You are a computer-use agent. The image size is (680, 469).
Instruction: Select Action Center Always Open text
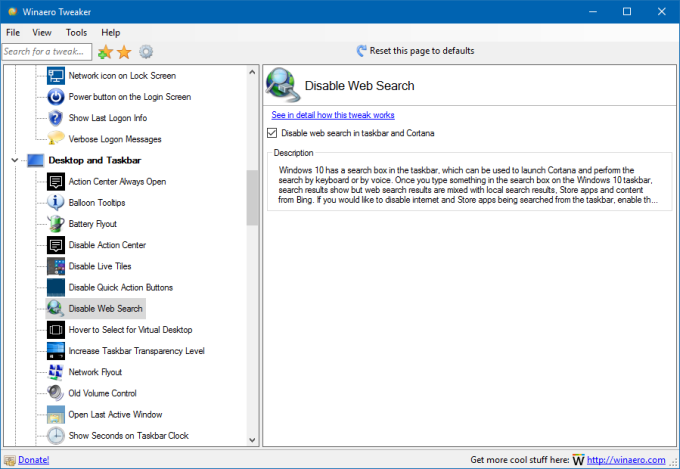click(117, 182)
